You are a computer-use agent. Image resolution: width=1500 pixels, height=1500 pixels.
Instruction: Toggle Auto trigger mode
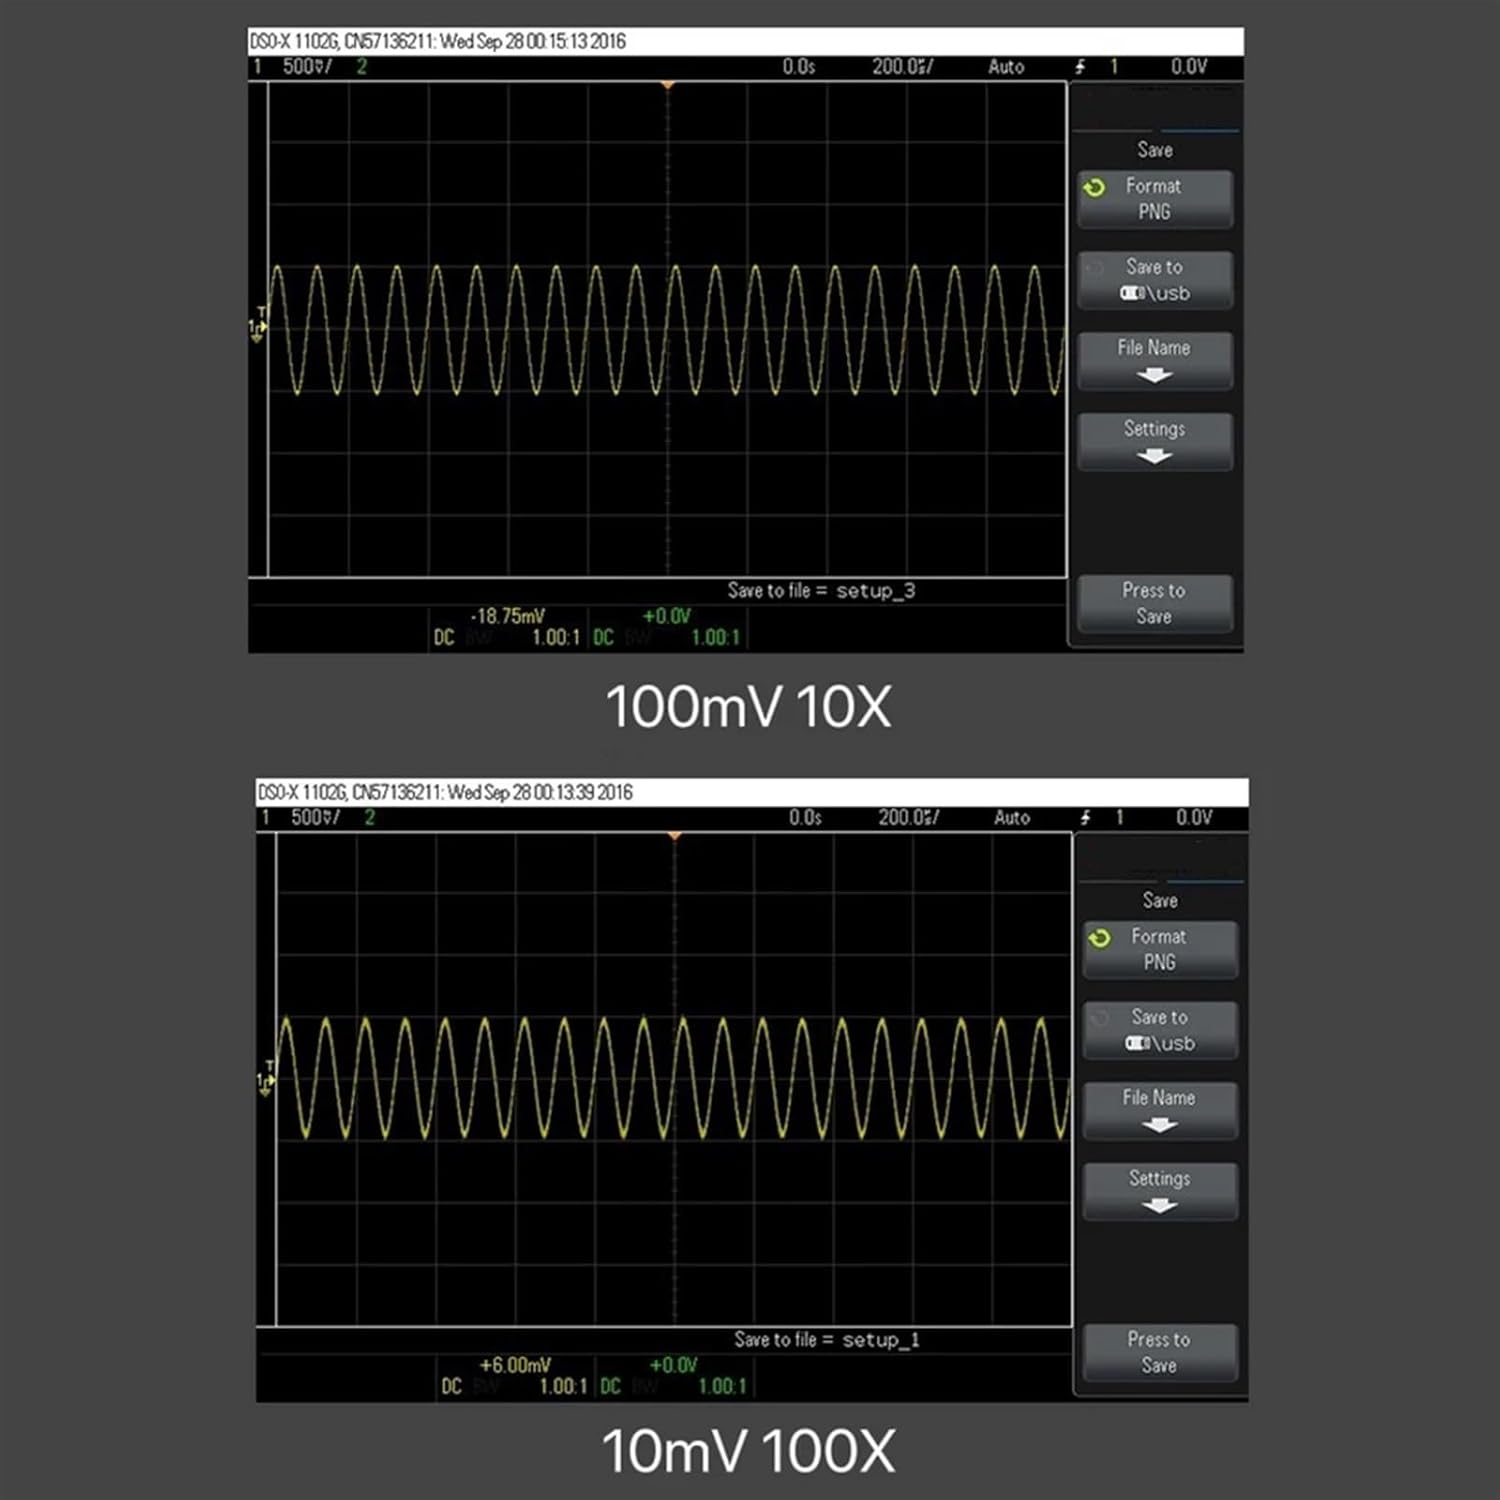[x=1006, y=67]
